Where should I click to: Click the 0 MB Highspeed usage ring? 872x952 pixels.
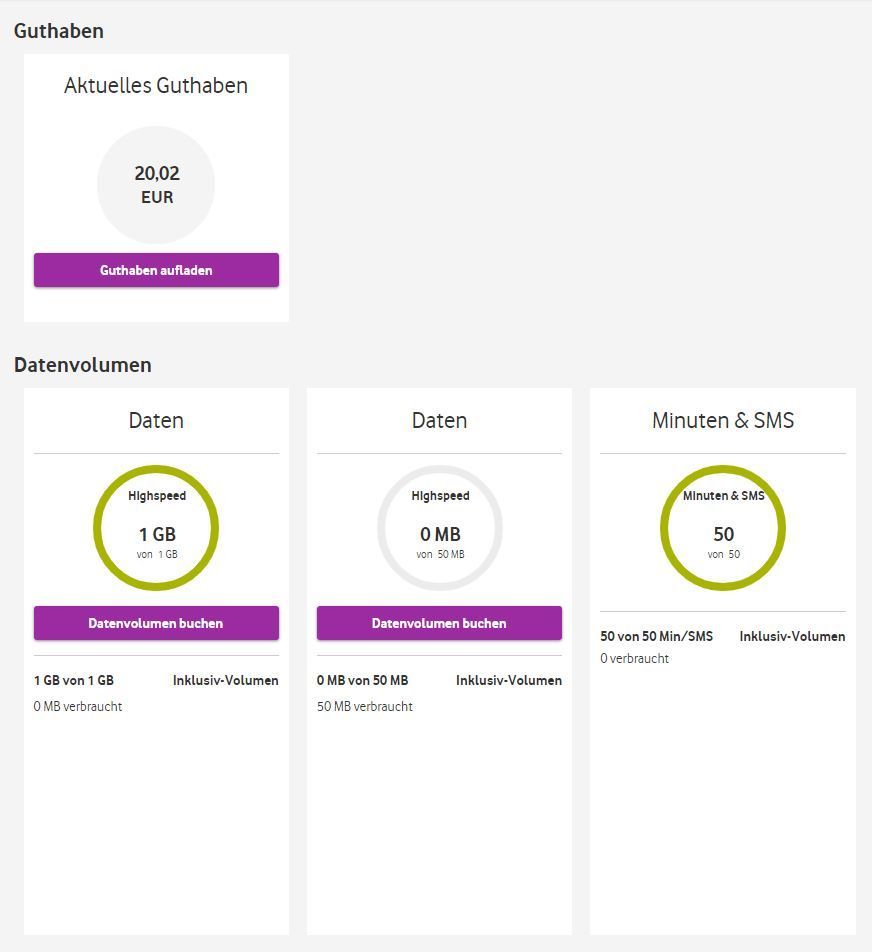pos(440,528)
